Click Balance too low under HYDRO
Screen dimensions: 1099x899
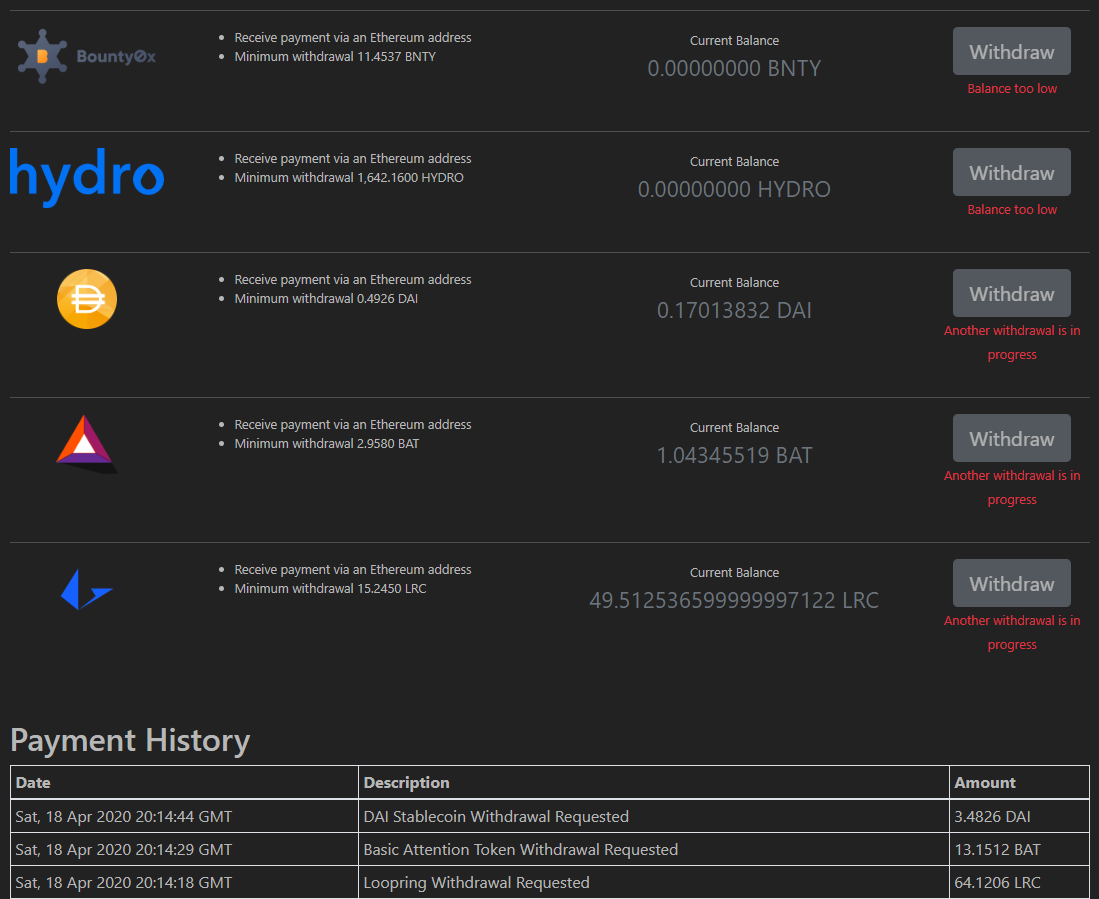coord(1011,210)
